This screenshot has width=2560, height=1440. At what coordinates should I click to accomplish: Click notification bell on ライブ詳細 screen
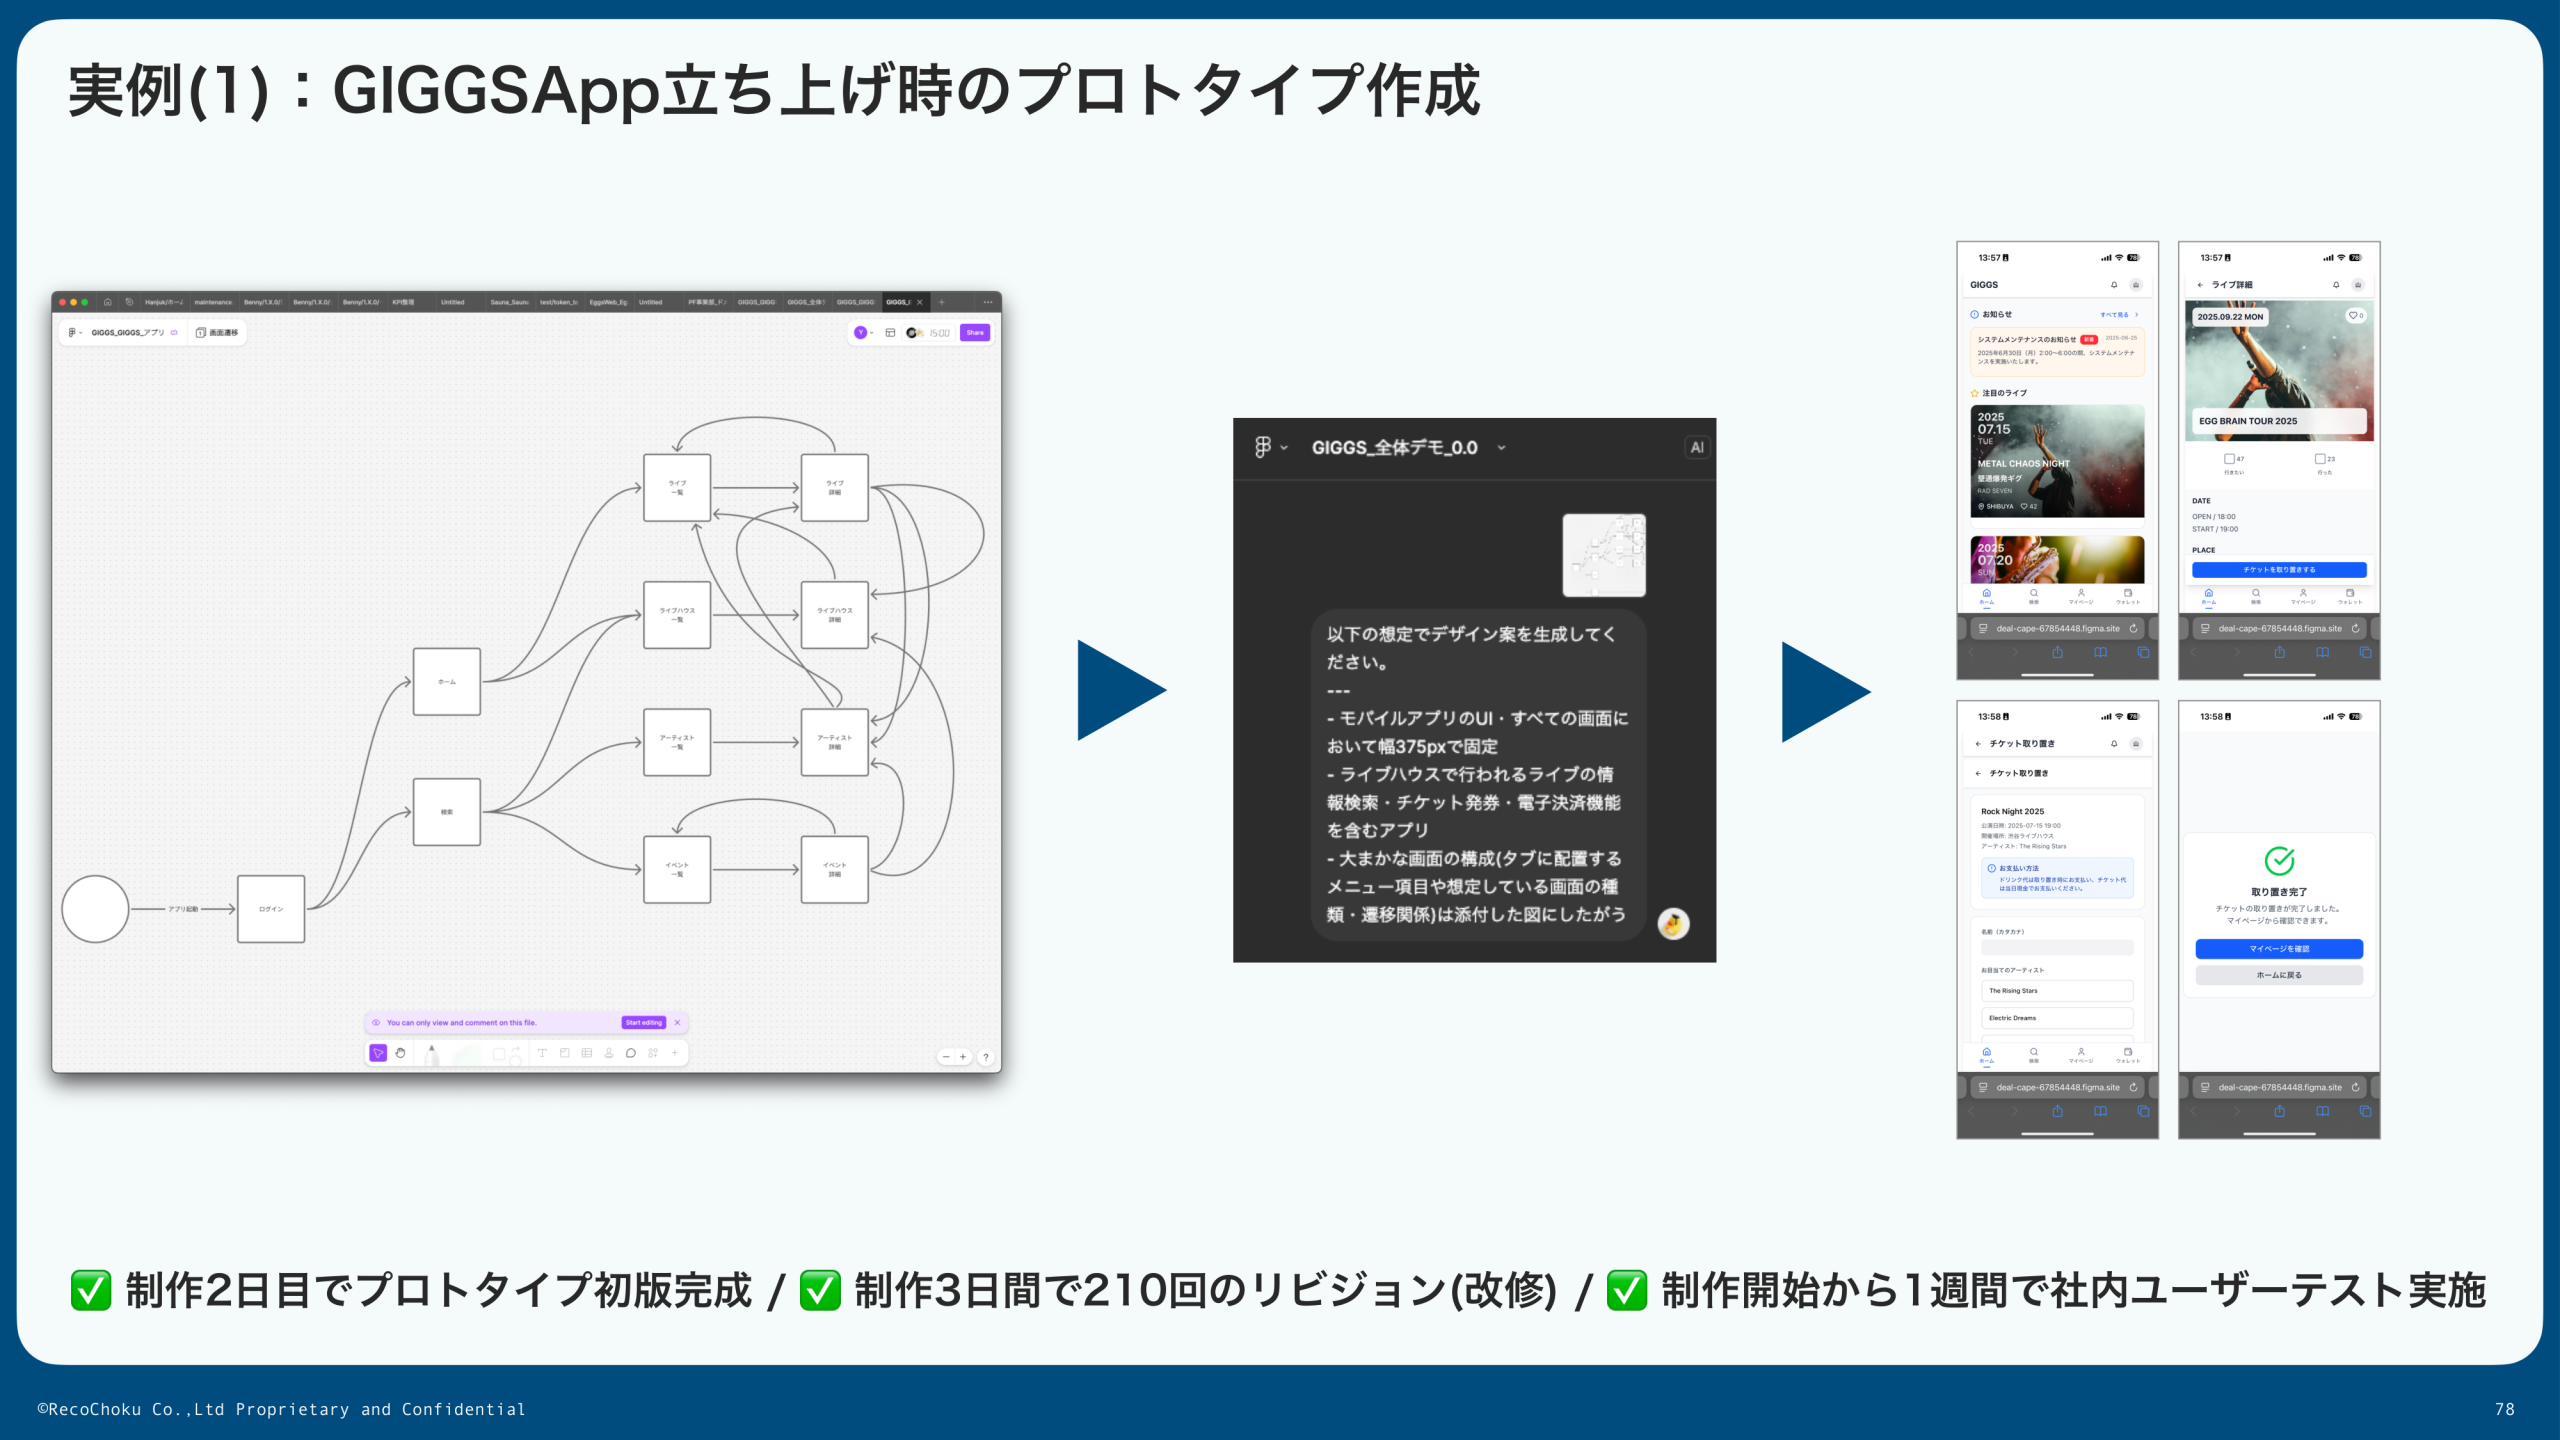click(x=2336, y=285)
